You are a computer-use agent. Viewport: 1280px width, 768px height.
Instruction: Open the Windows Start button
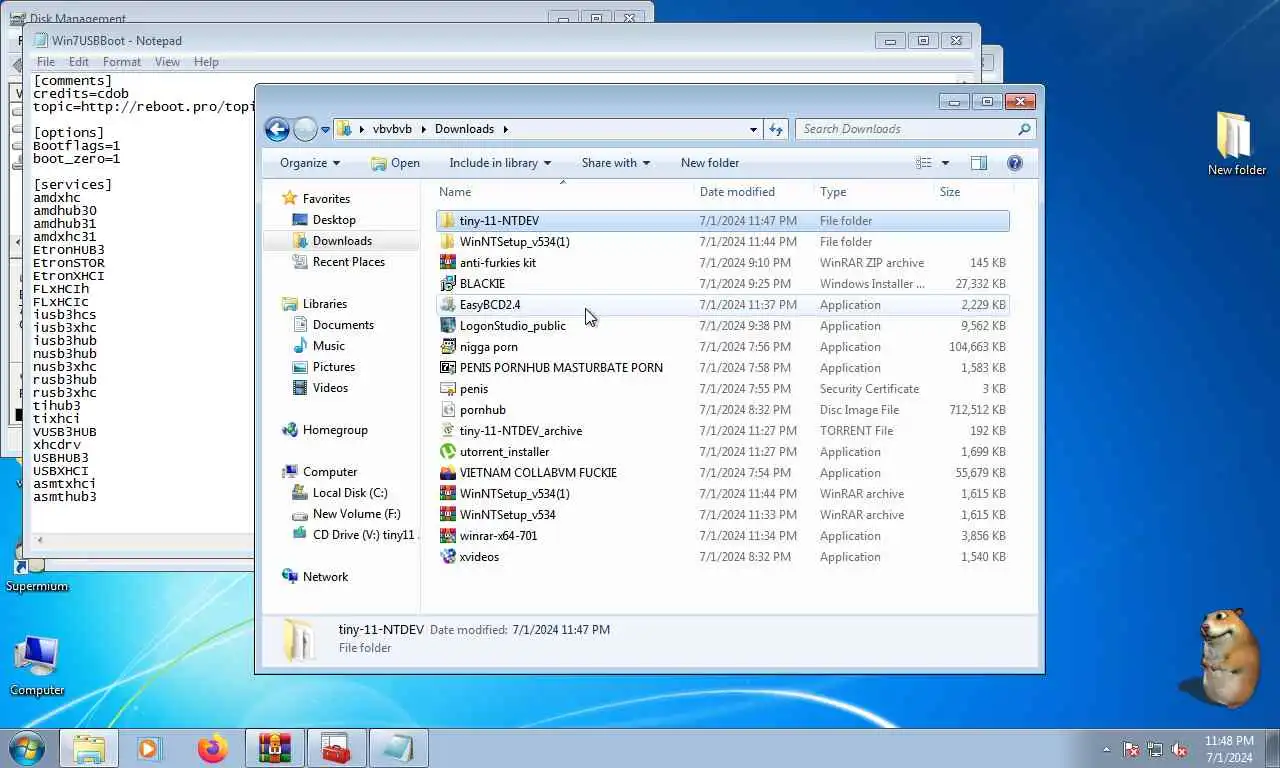coord(27,748)
